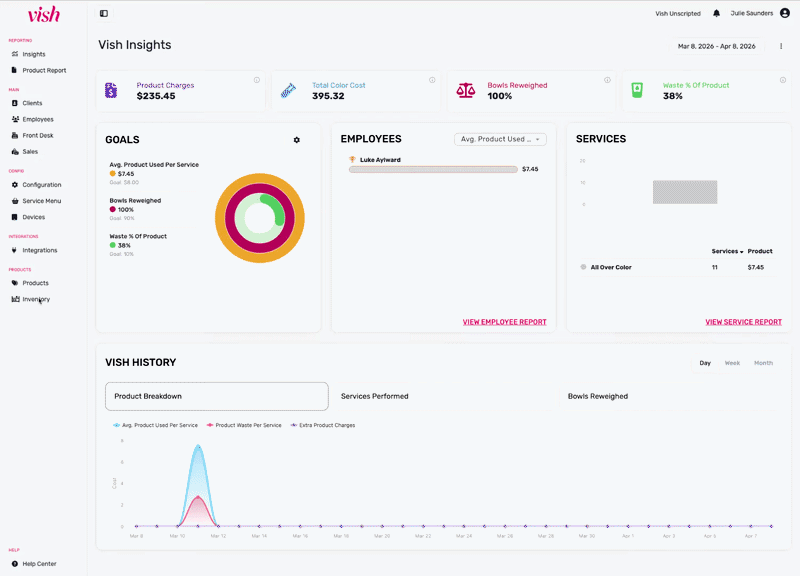Open the date range picker
The width and height of the screenshot is (800, 576).
[716, 46]
